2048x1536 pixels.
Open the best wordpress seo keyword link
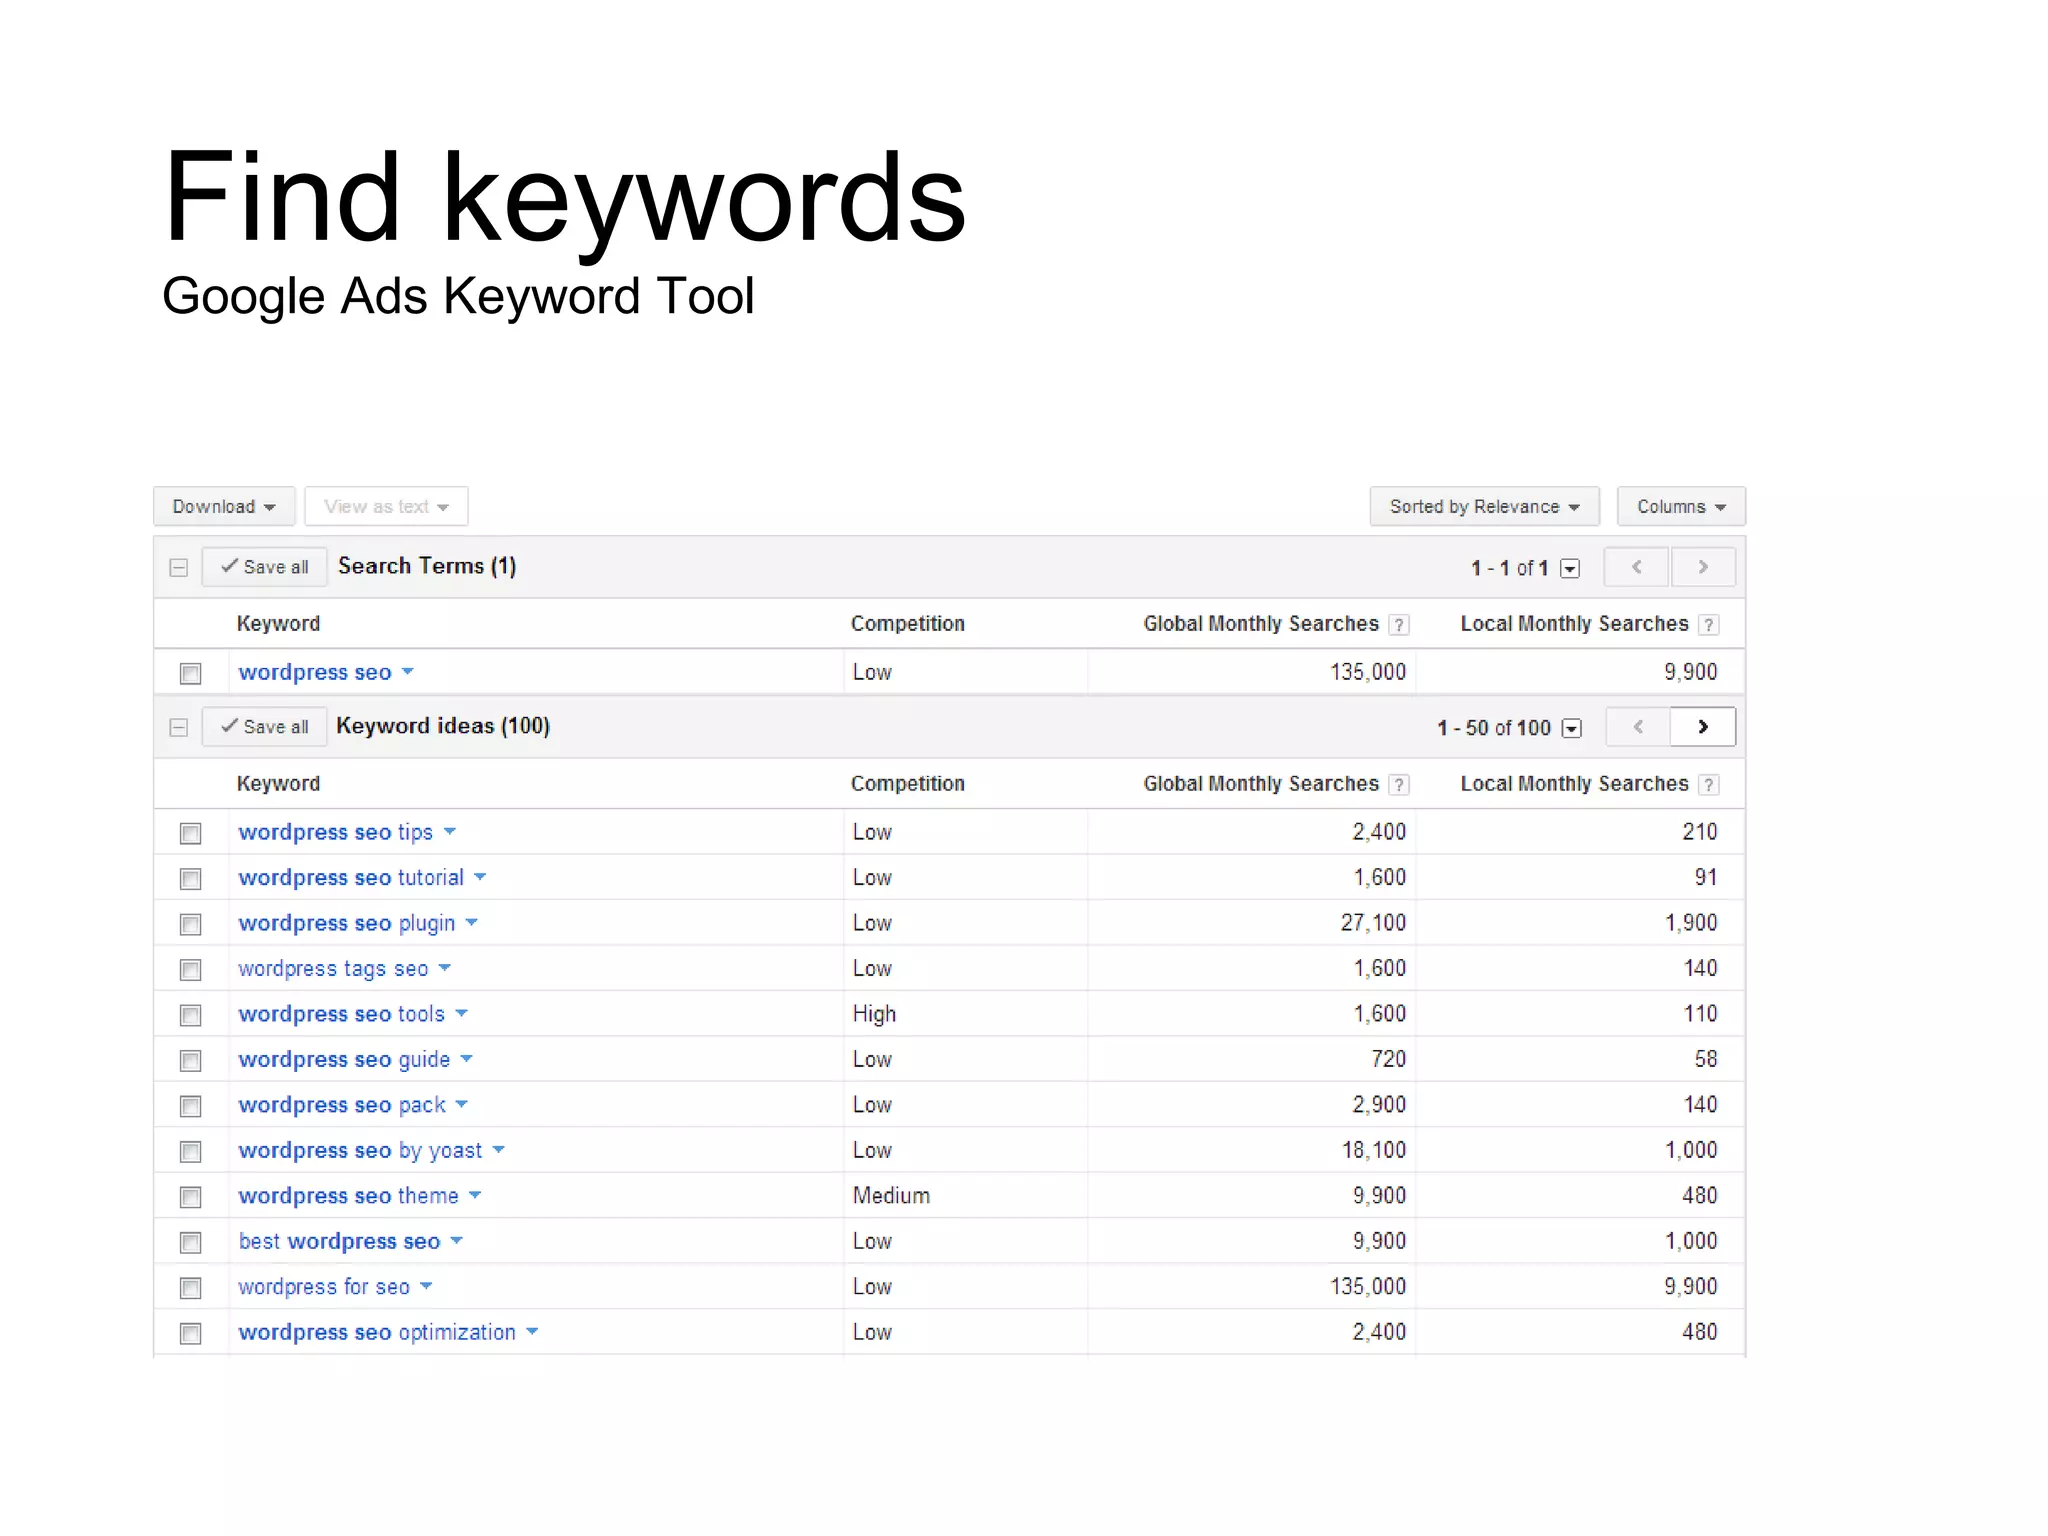coord(339,1241)
